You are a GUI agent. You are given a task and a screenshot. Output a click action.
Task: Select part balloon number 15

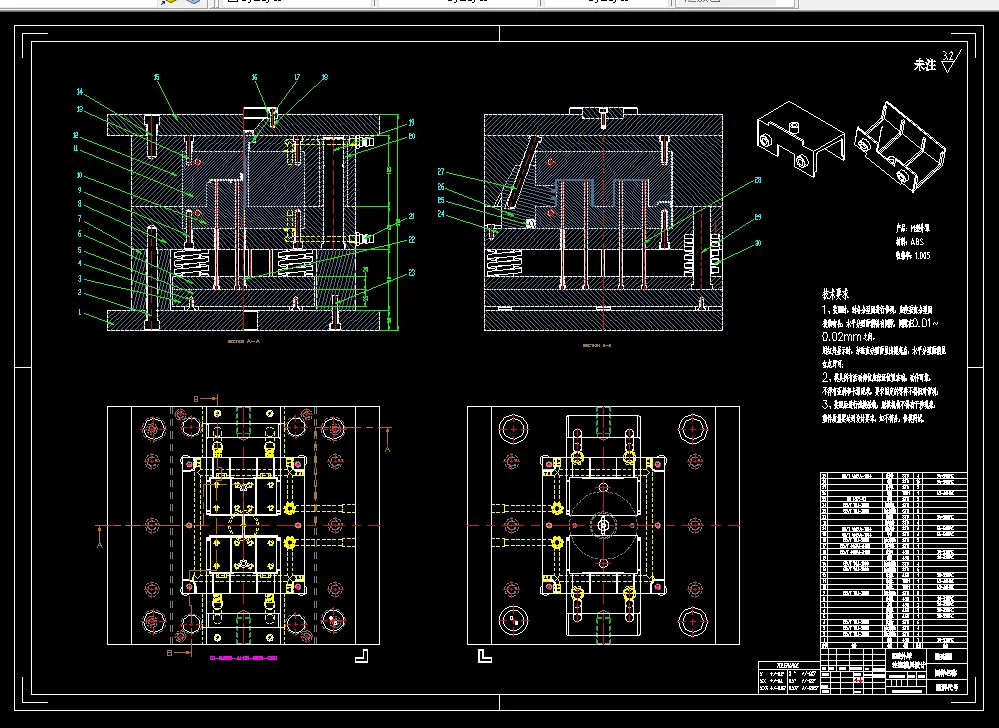156,77
